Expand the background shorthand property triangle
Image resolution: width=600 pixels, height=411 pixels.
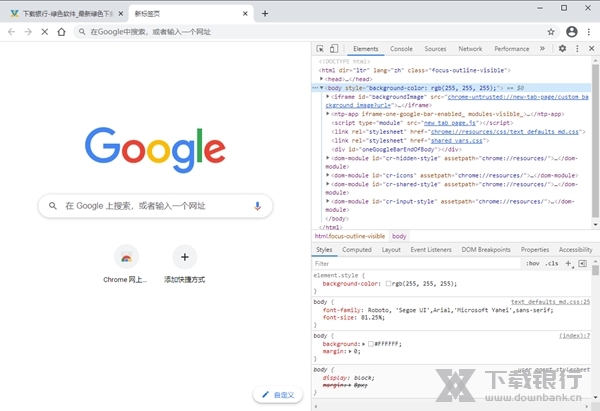click(x=363, y=344)
